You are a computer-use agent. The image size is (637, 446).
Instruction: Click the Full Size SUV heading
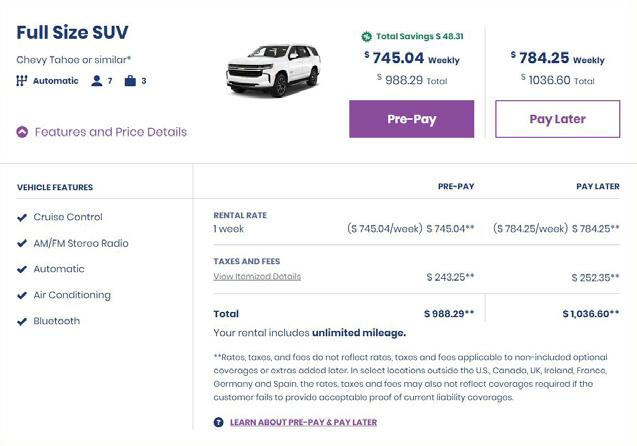click(x=72, y=32)
